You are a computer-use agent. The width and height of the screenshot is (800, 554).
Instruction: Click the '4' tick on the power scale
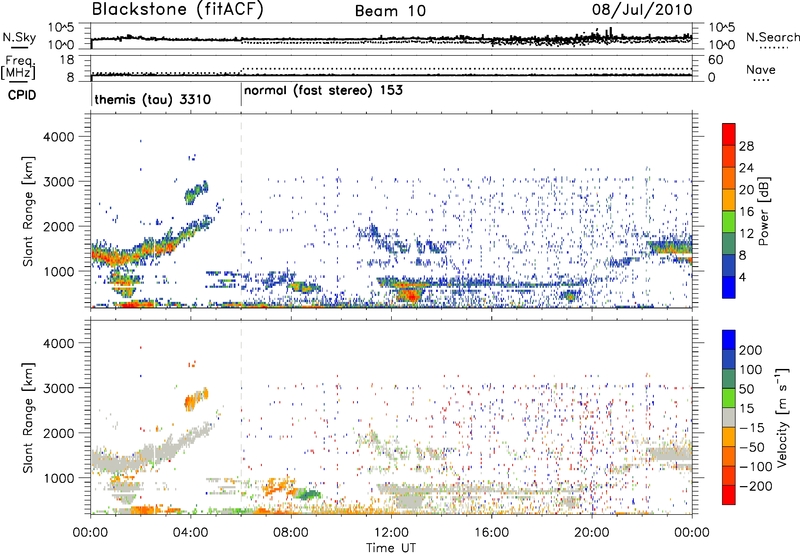(x=743, y=278)
